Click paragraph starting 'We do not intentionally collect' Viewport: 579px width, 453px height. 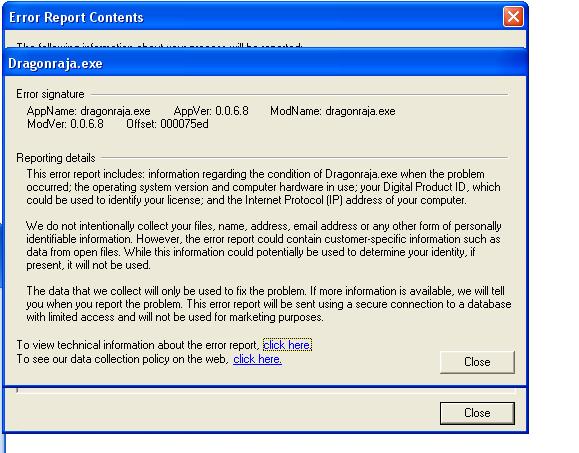[x=263, y=246]
